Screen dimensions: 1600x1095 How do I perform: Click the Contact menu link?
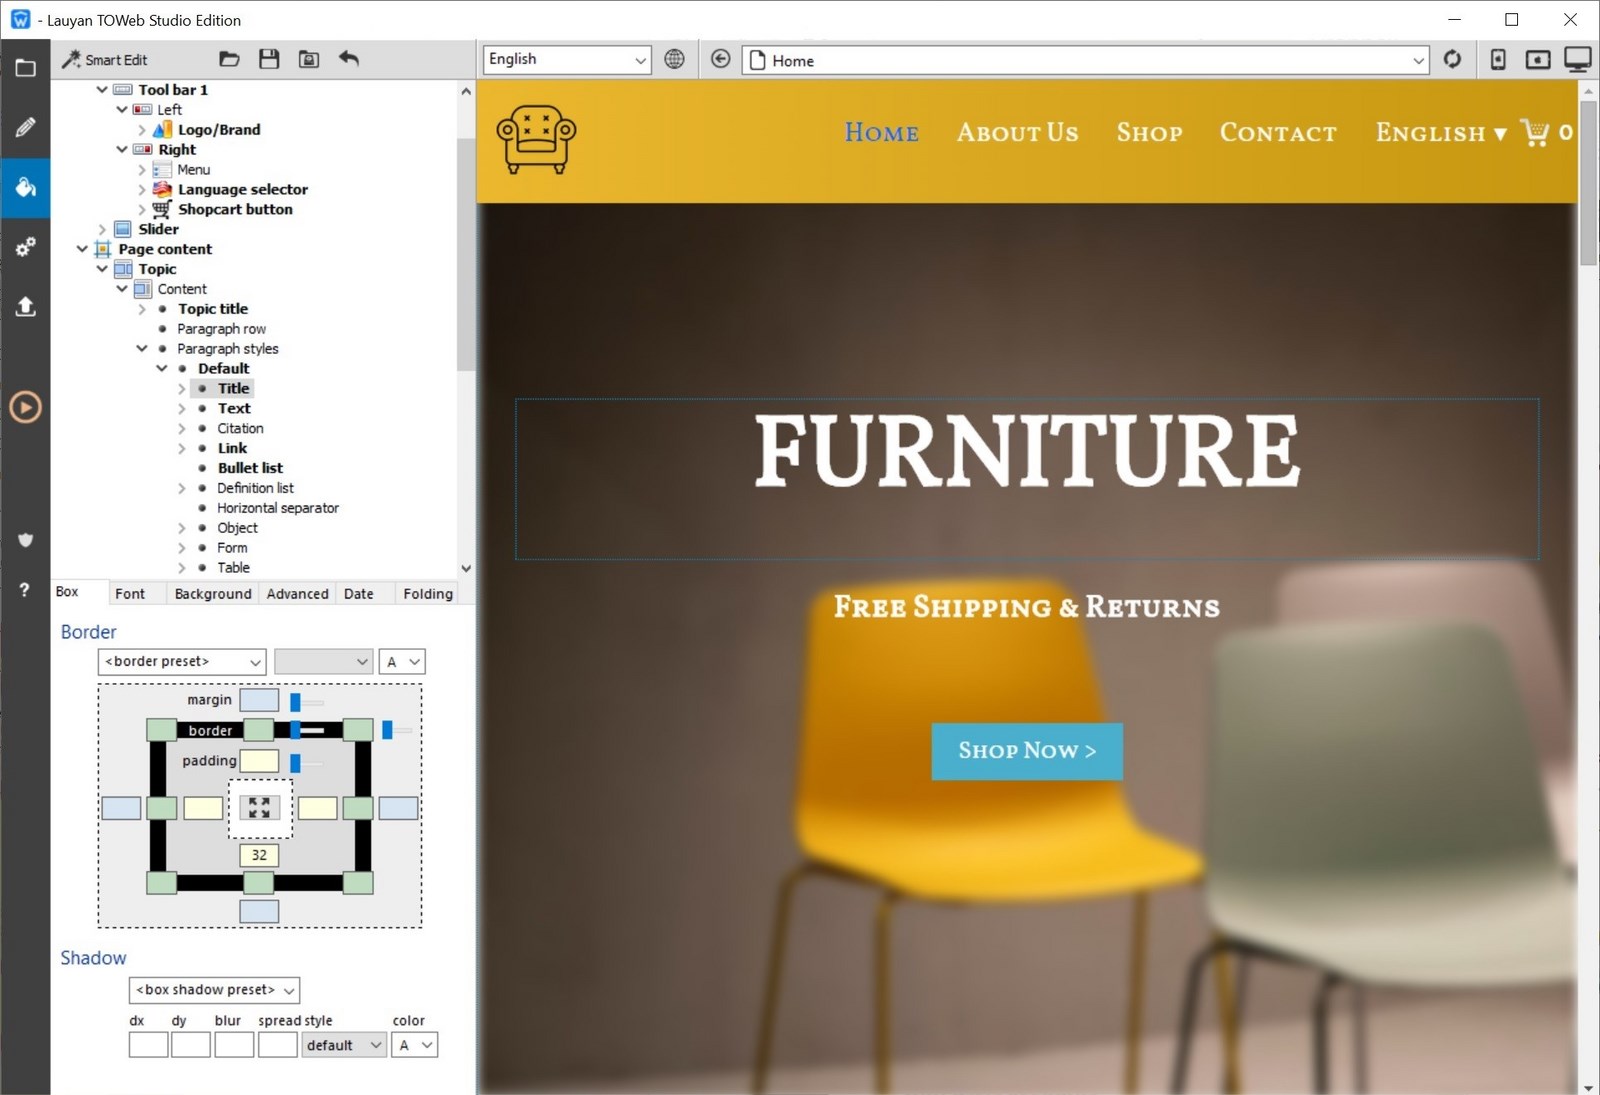(1278, 132)
